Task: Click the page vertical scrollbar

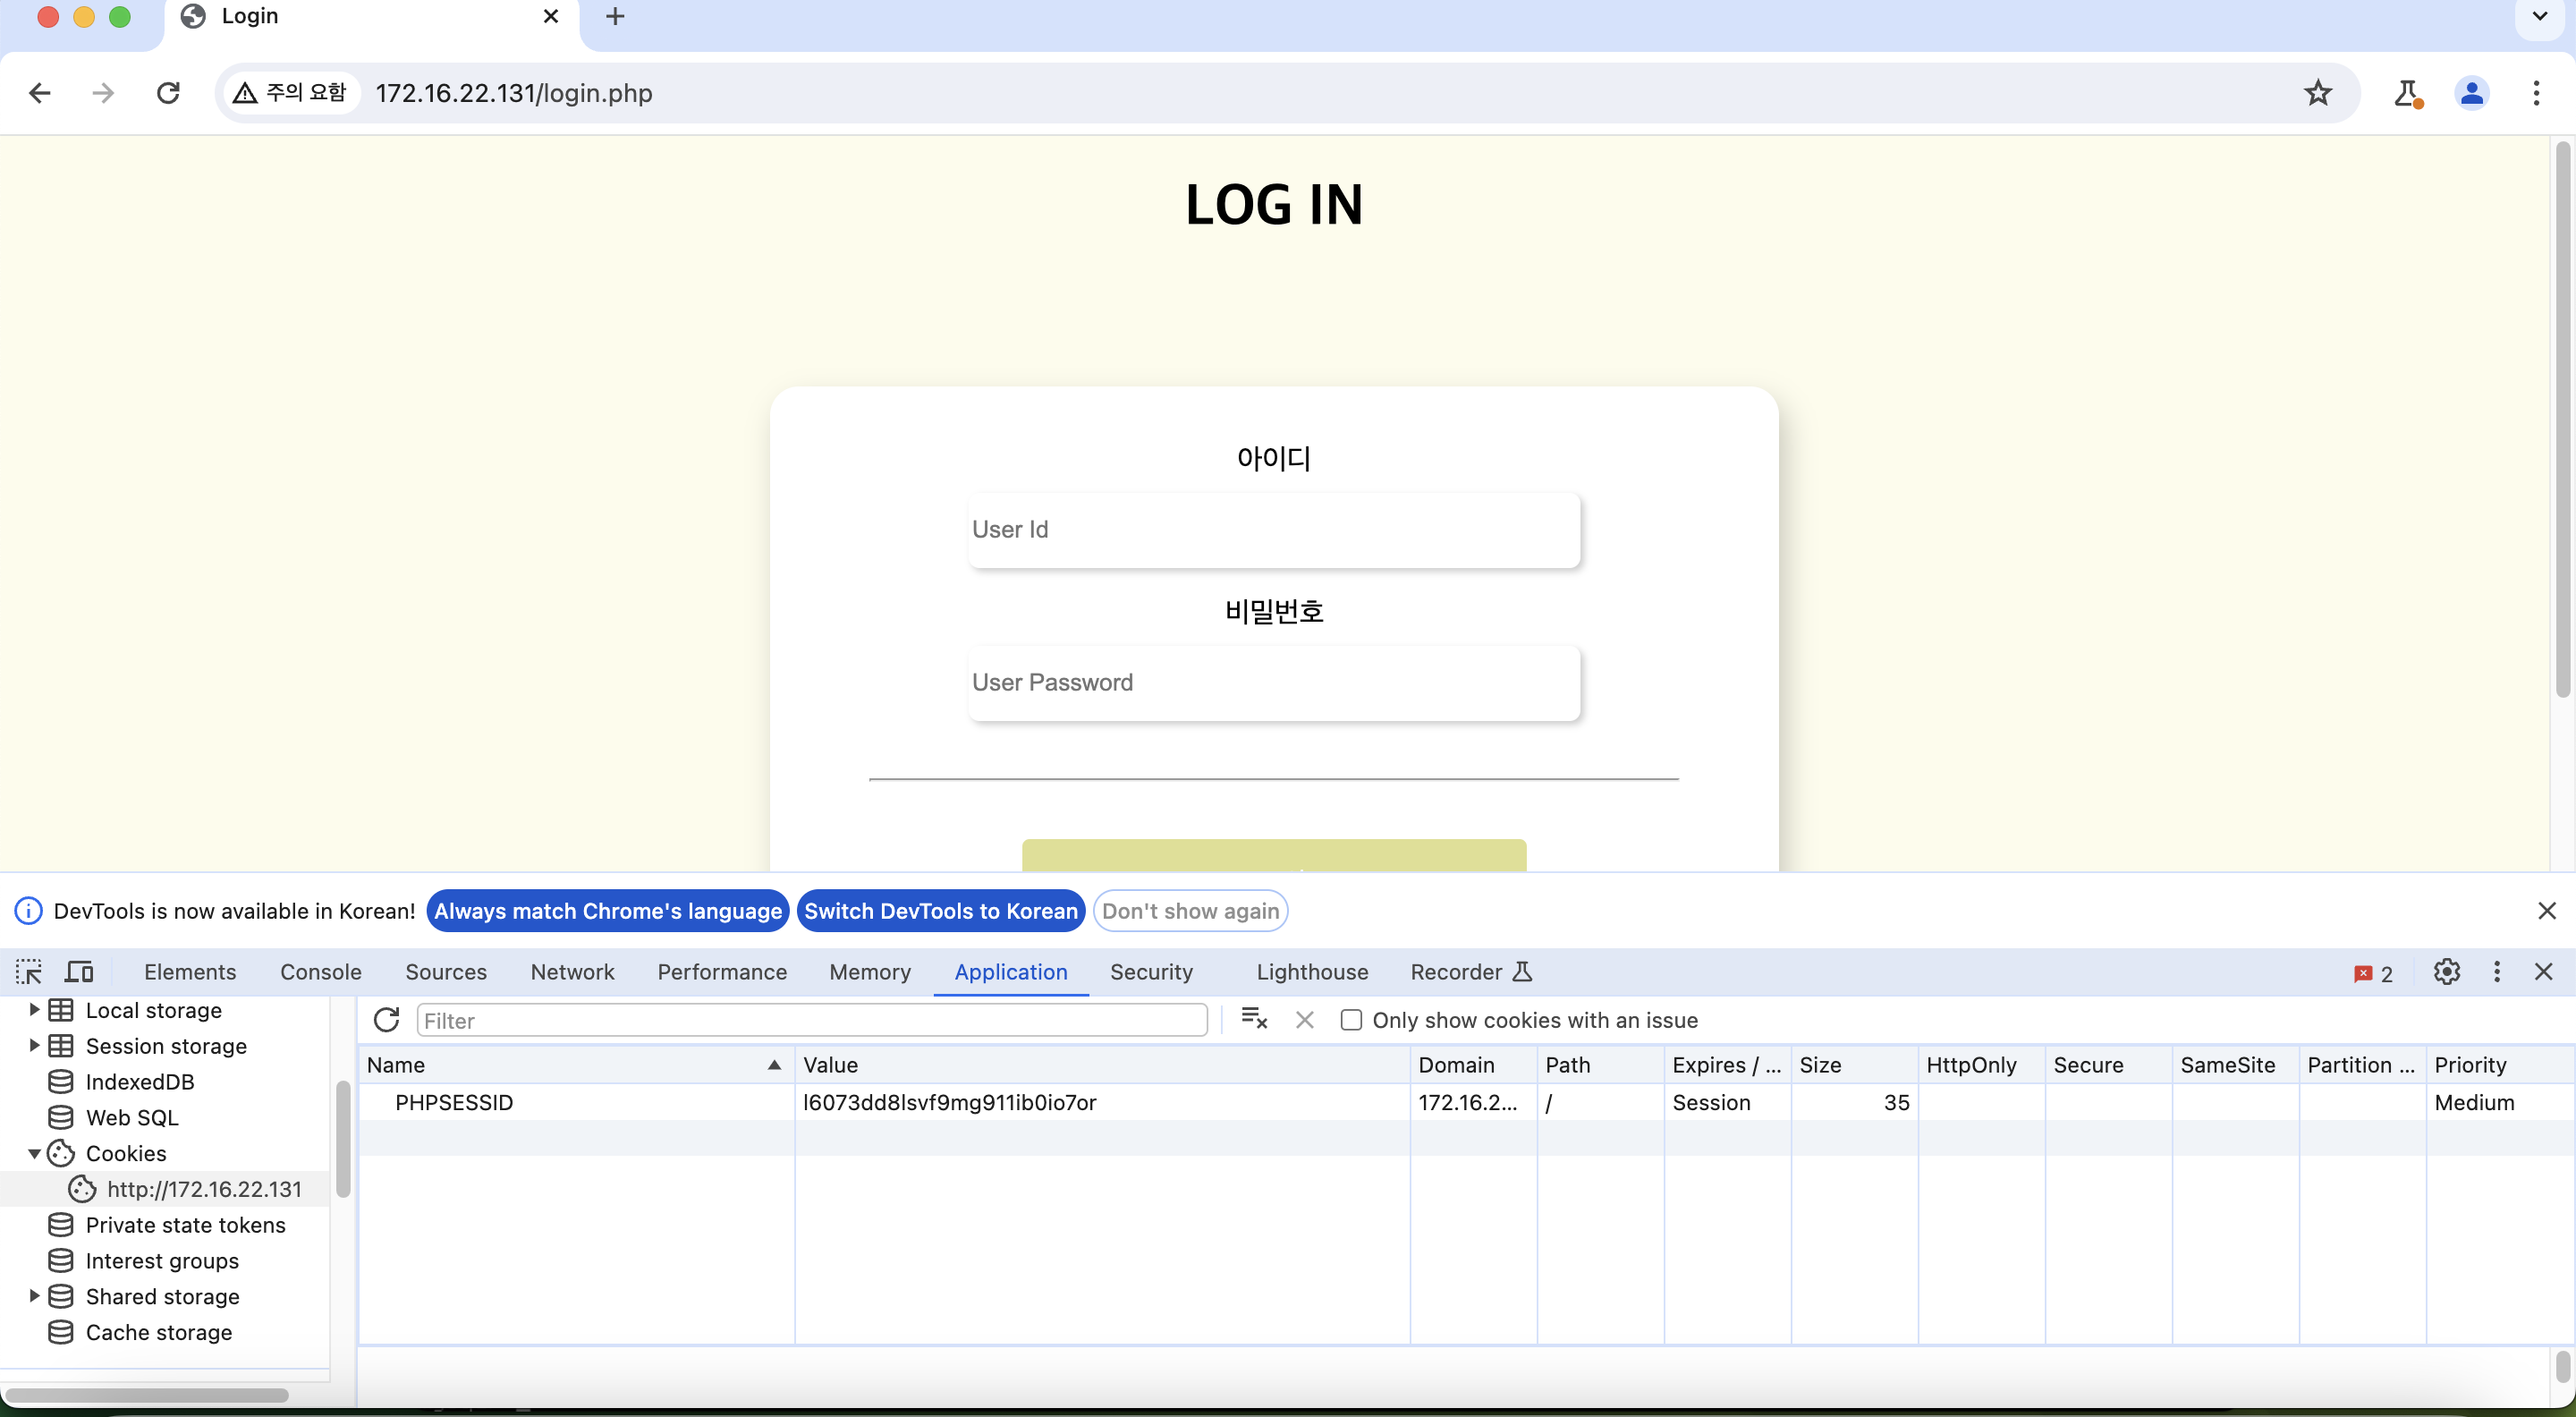Action: tap(2561, 420)
